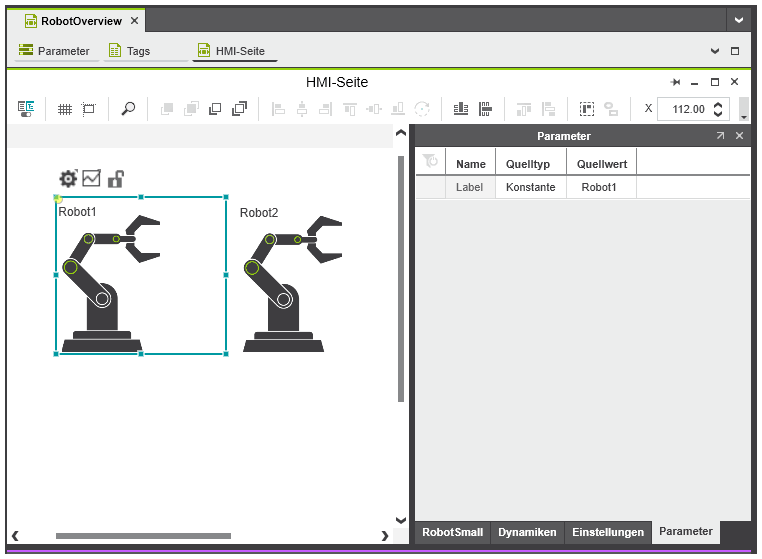
Task: Toggle the snap frame icon beside grid
Action: point(89,109)
